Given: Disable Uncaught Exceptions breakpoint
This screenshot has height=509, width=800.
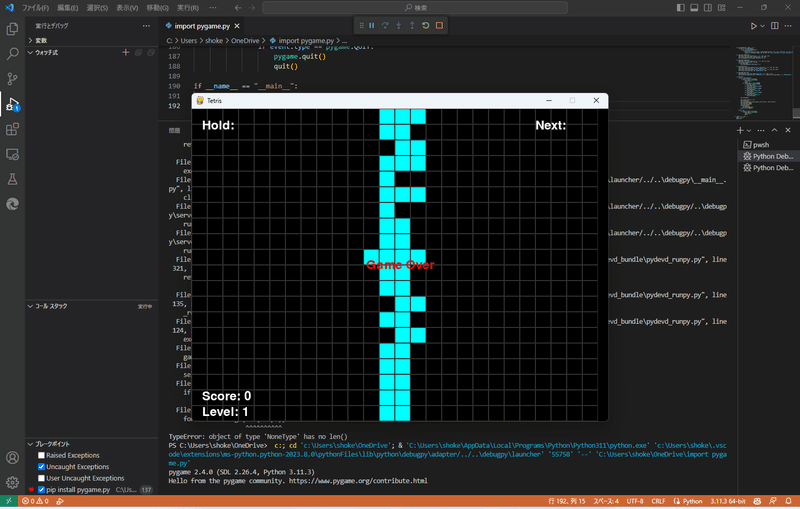Looking at the screenshot, I should tap(41, 467).
